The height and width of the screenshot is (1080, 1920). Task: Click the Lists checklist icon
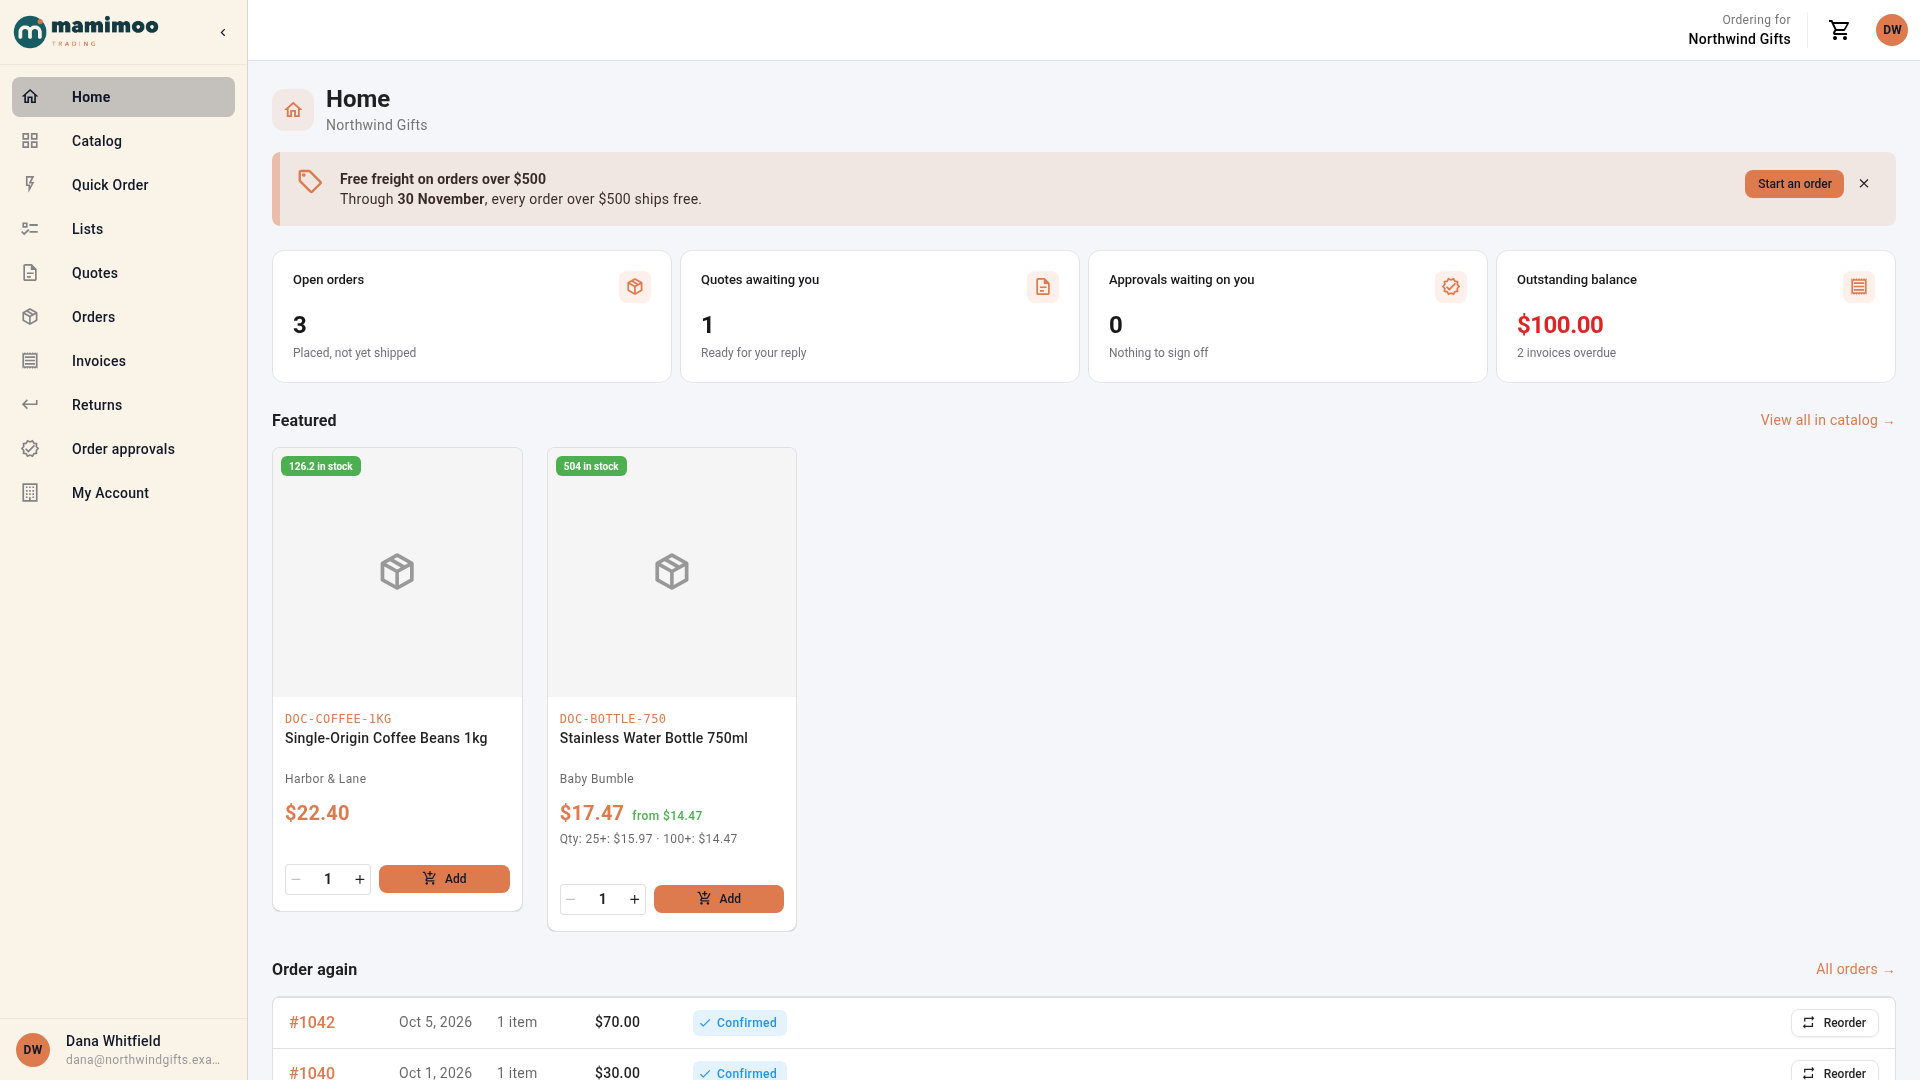[x=30, y=229]
